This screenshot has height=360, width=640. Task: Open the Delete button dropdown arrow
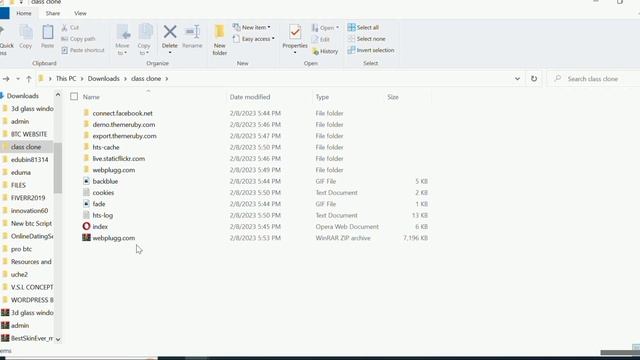pos(170,53)
